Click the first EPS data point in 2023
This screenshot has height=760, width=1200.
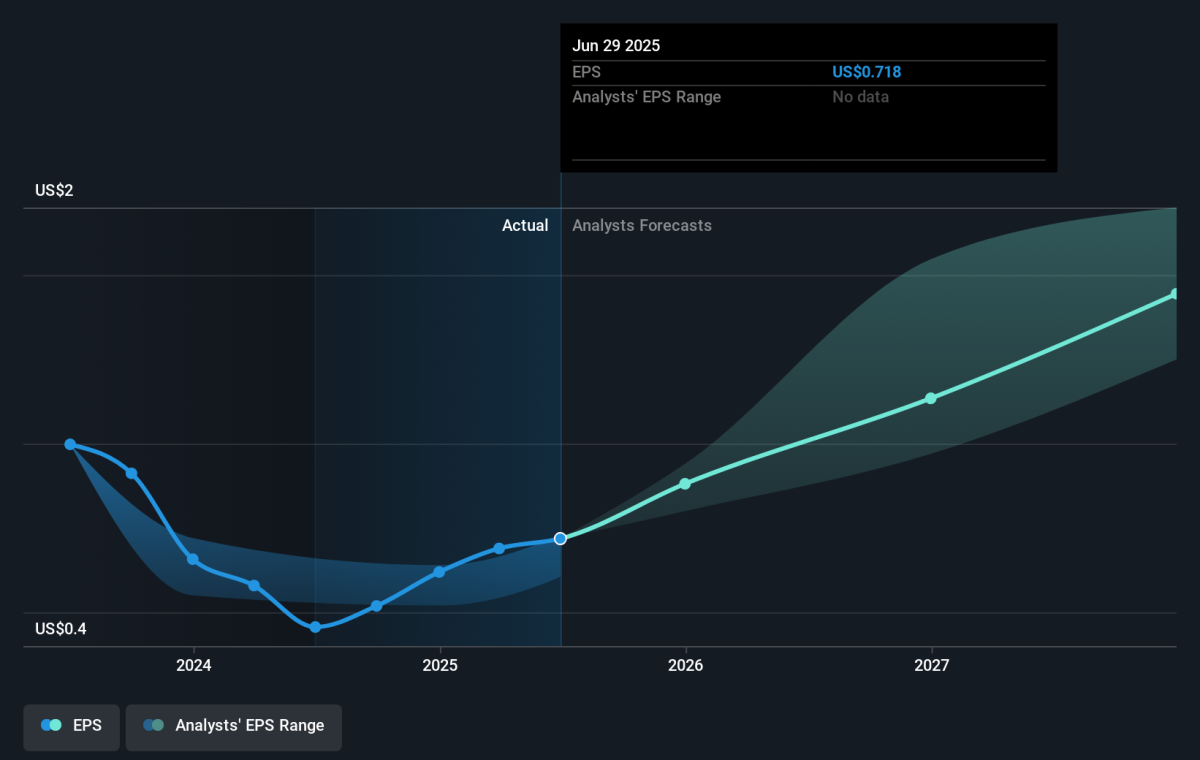click(x=70, y=444)
